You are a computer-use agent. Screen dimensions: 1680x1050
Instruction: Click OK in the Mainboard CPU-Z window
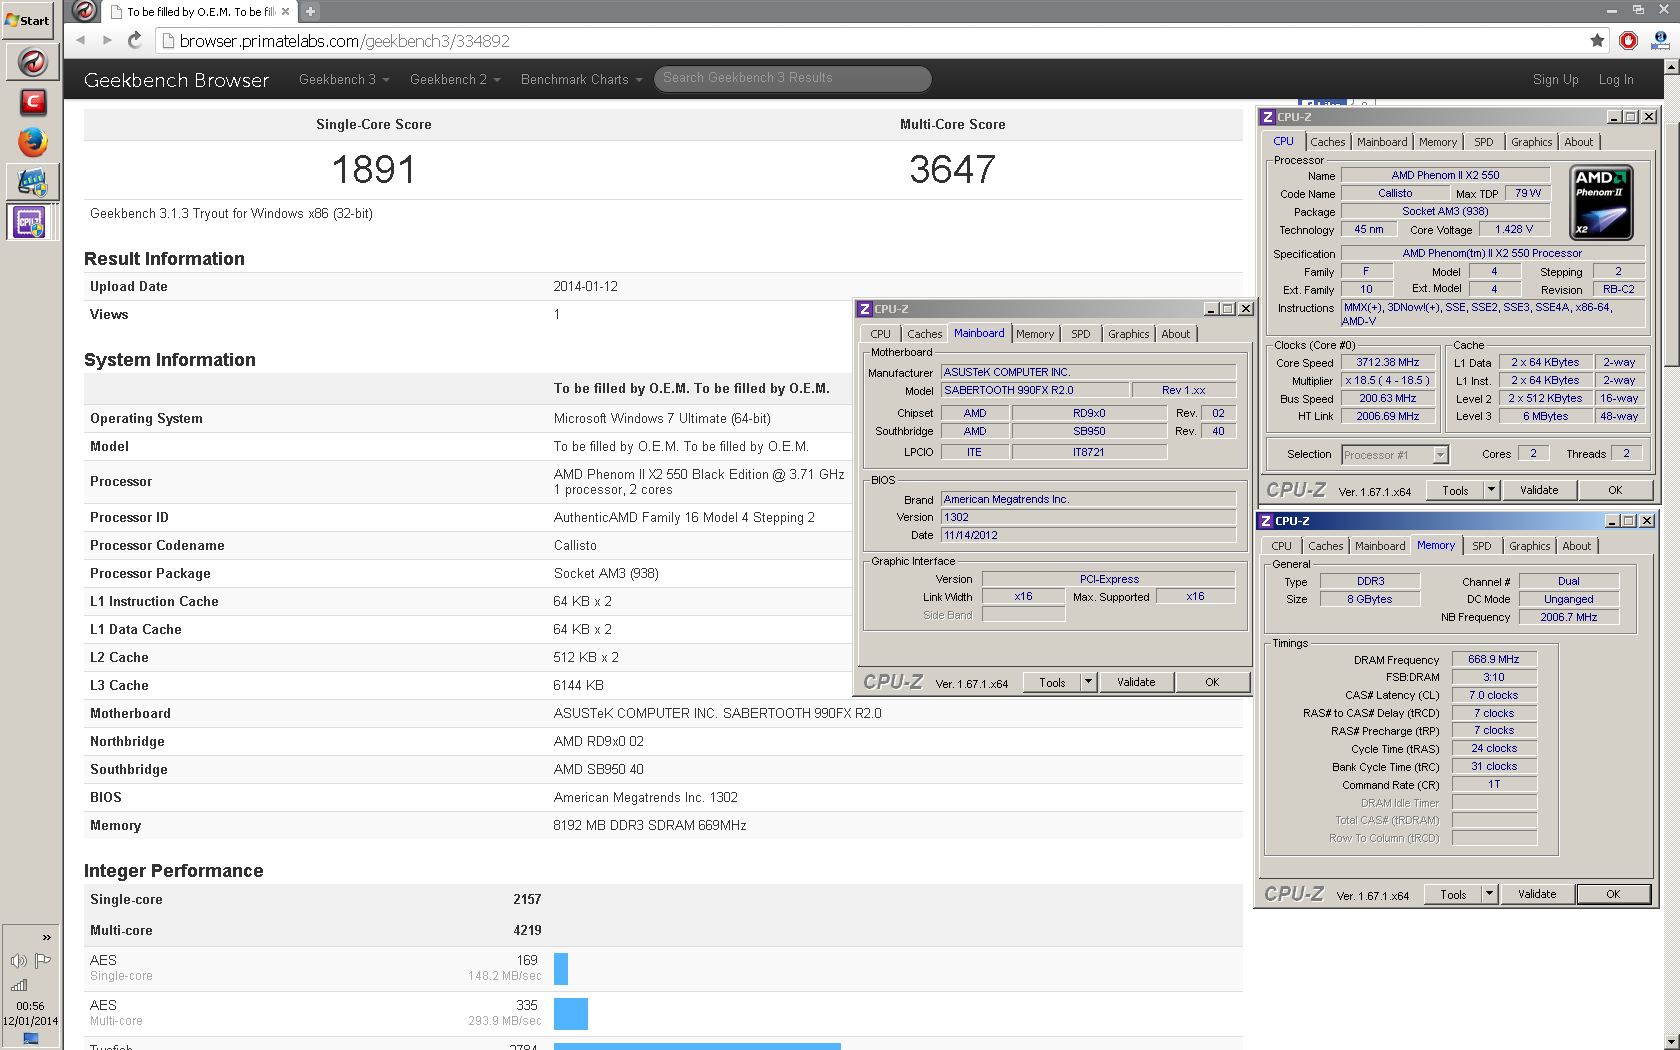click(x=1212, y=682)
